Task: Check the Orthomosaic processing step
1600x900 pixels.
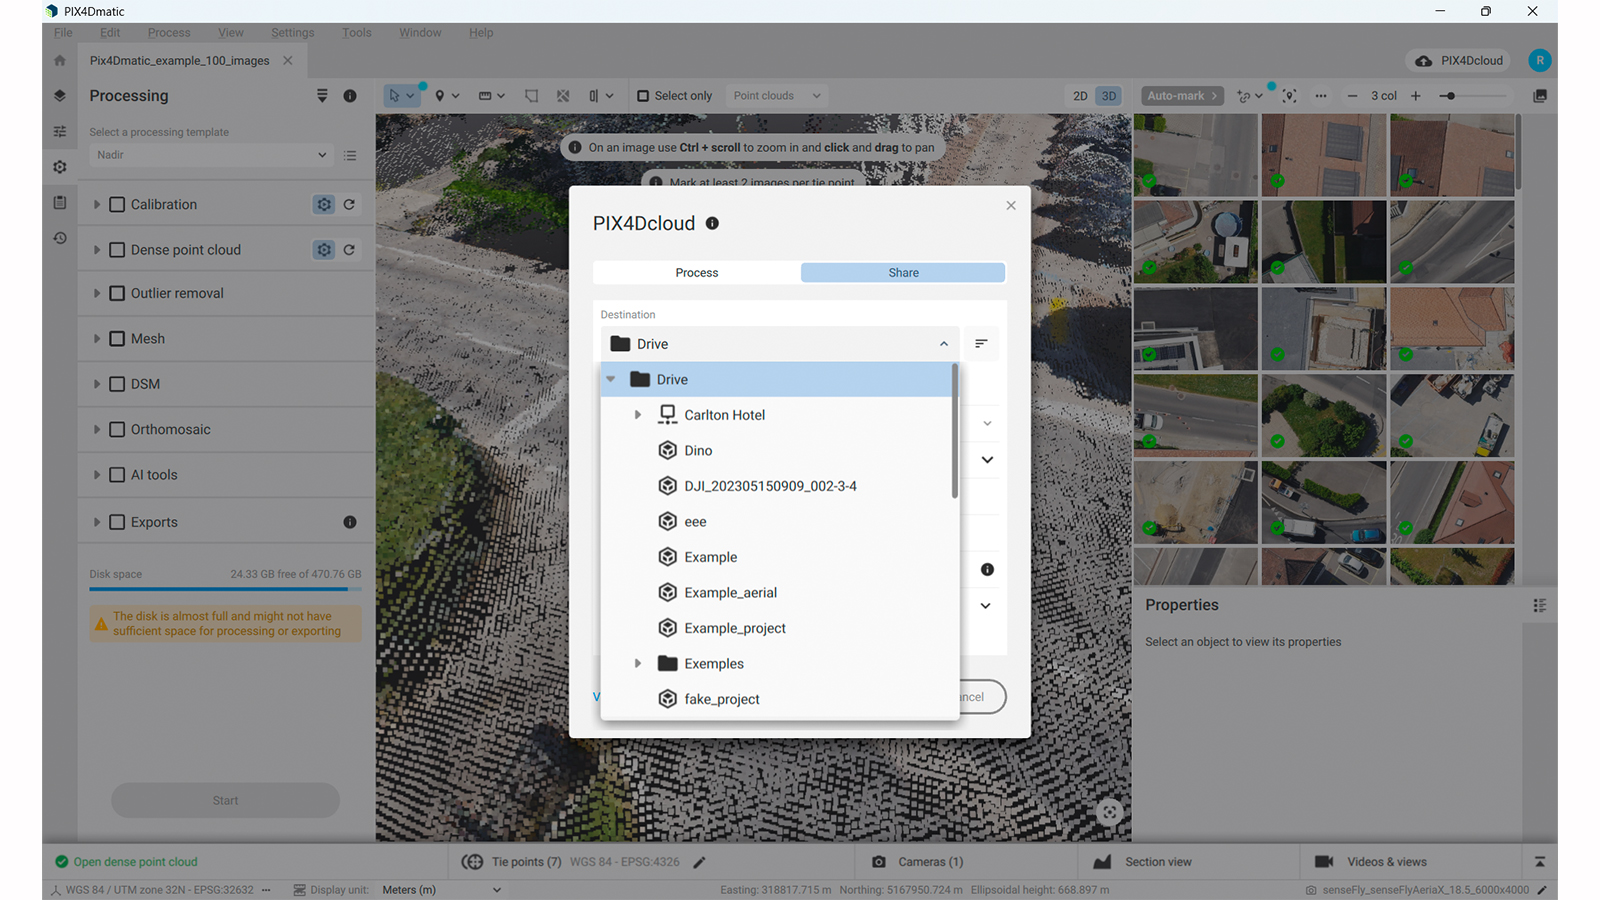Action: click(x=117, y=429)
